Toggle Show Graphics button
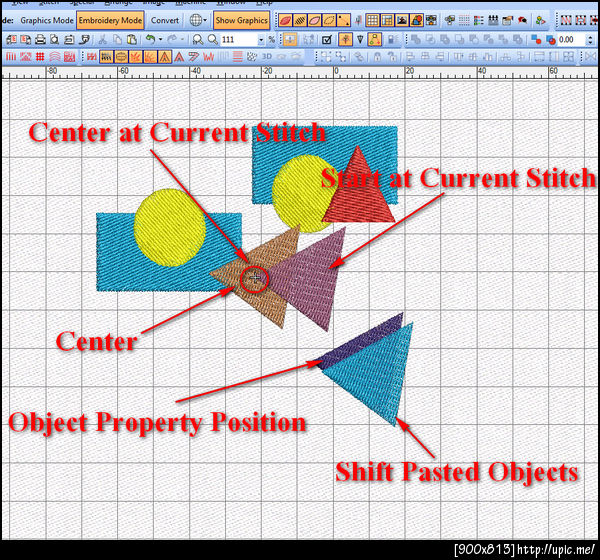Viewport: 600px width, 560px height. [x=241, y=20]
